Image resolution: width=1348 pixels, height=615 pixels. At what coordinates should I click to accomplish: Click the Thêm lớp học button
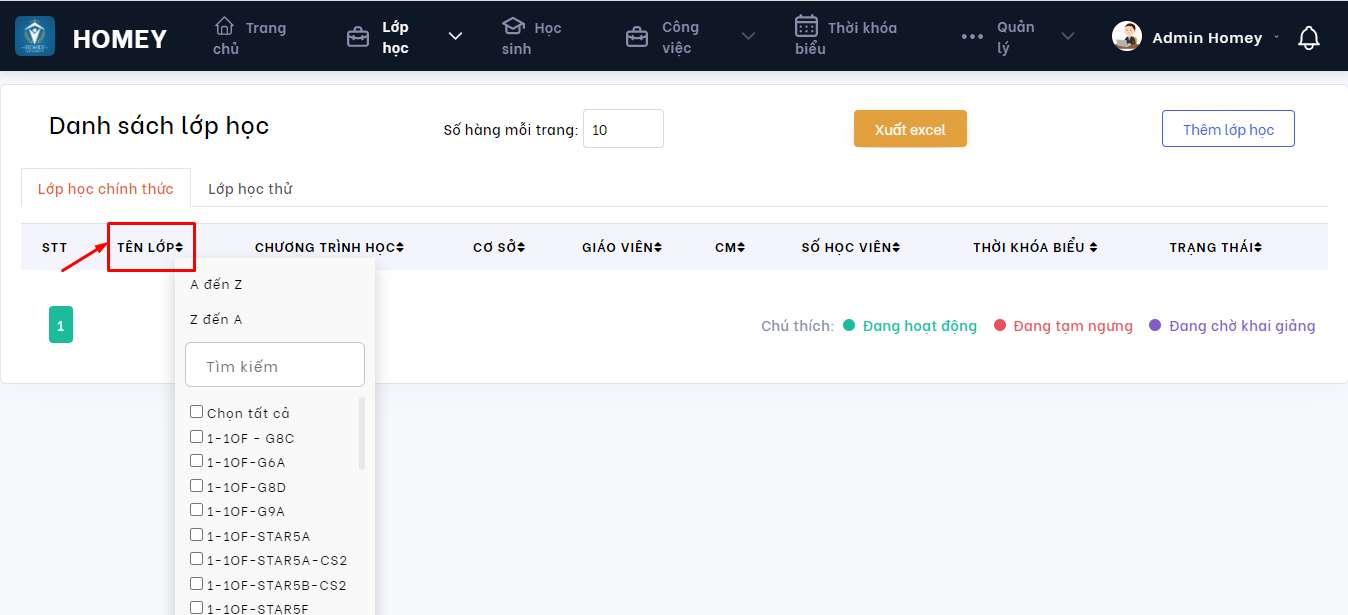tap(1228, 129)
